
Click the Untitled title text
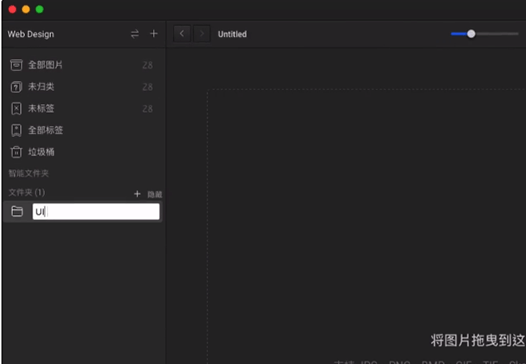(x=232, y=34)
